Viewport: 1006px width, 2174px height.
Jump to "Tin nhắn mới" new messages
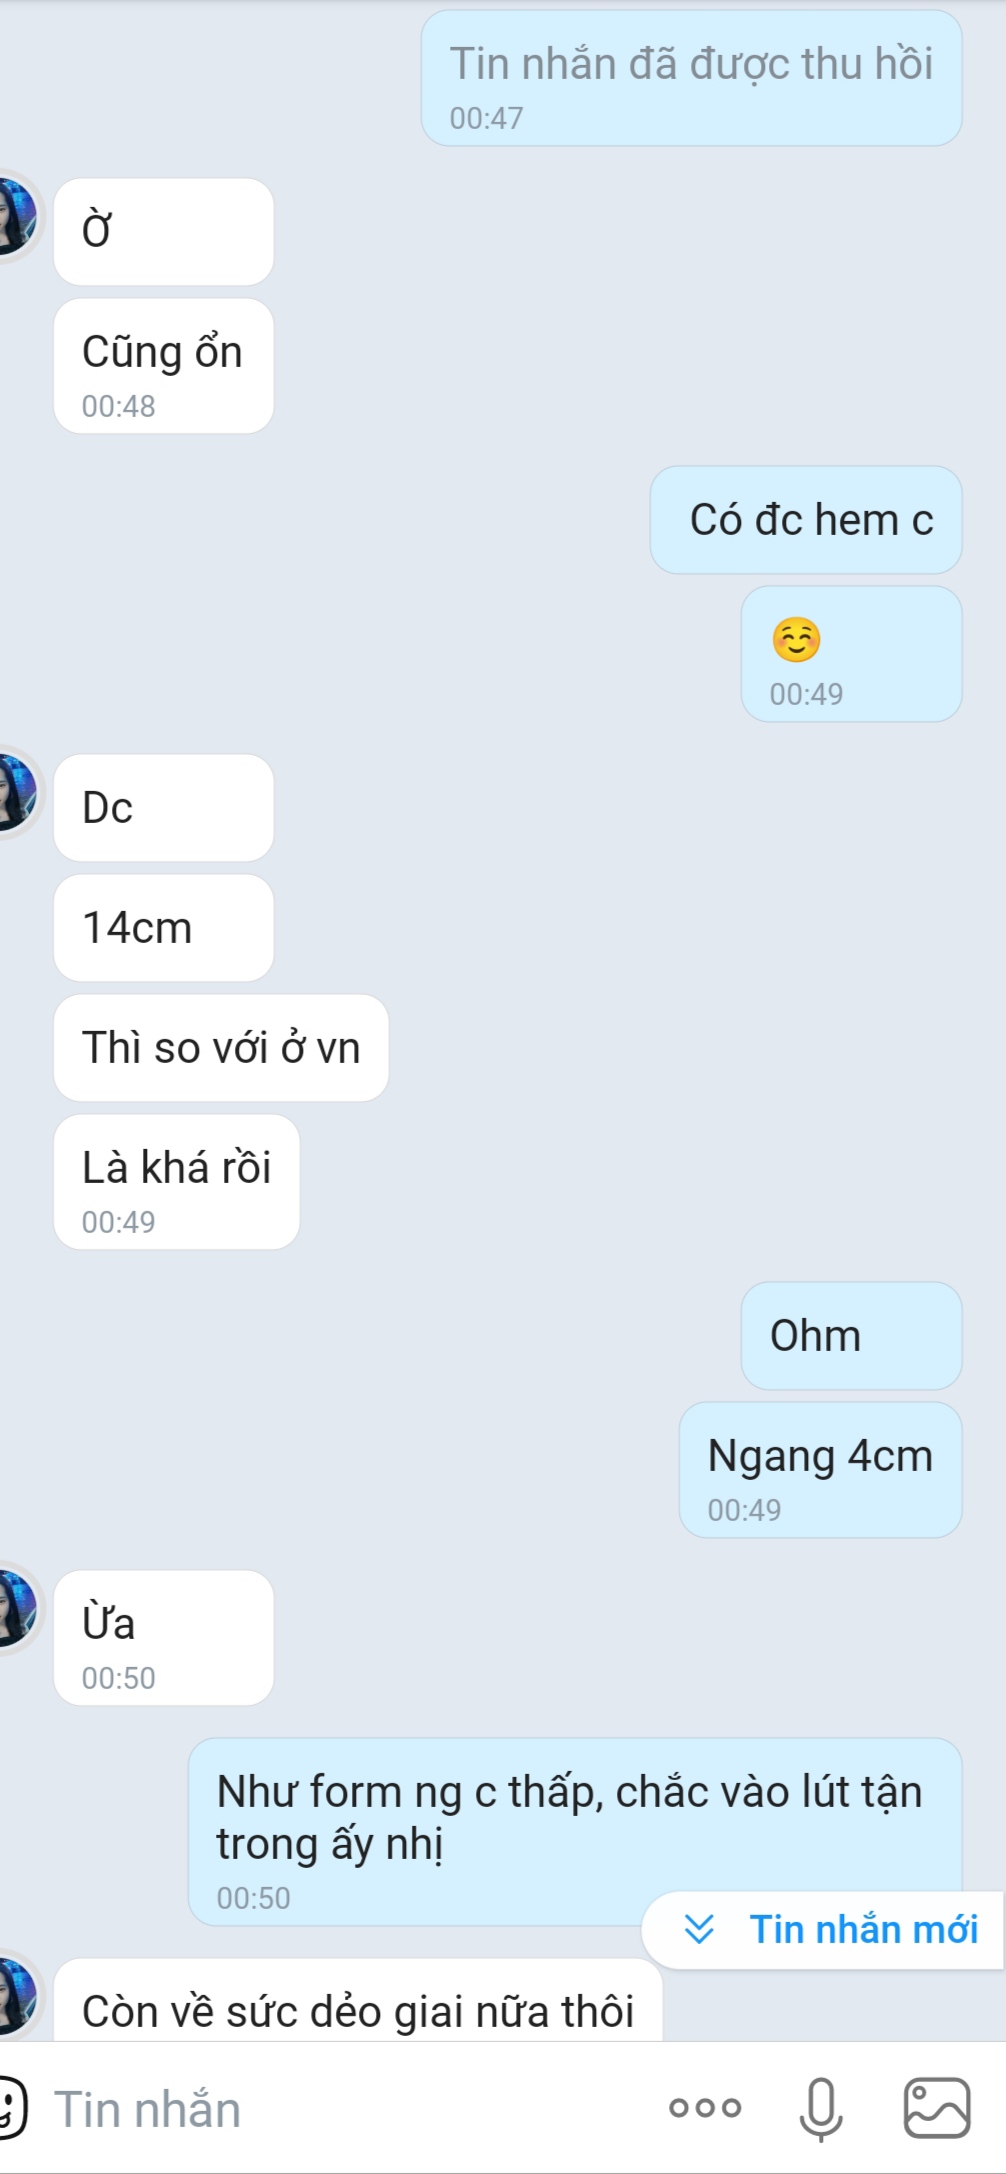tap(823, 1929)
